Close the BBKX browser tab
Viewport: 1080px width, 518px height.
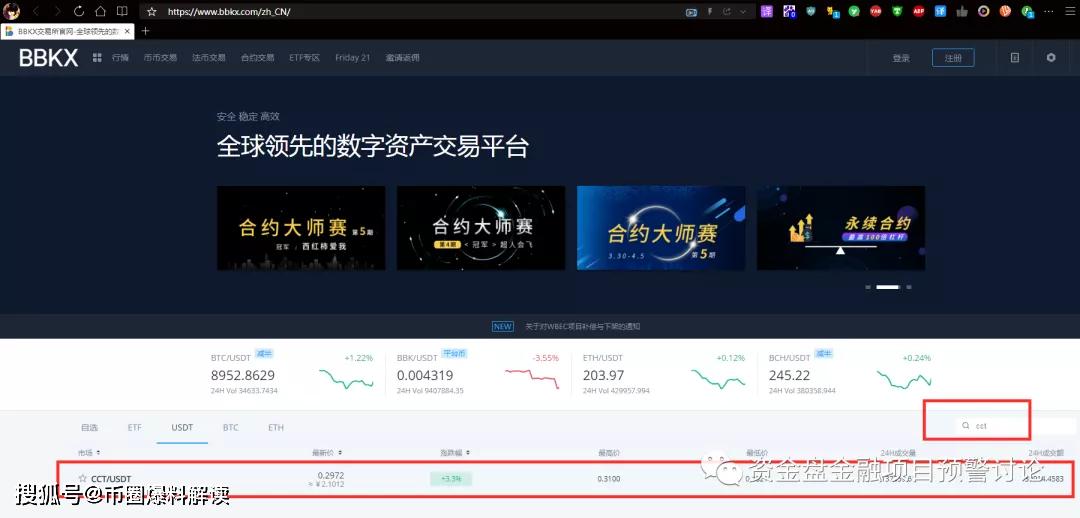point(127,32)
